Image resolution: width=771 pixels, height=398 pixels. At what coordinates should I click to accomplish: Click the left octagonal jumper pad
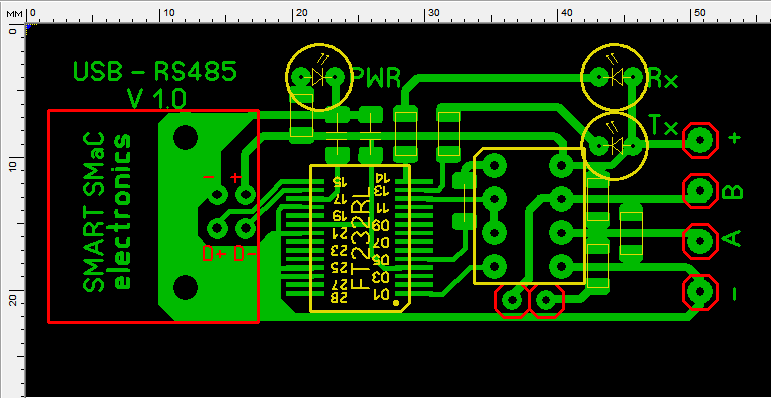[512, 300]
